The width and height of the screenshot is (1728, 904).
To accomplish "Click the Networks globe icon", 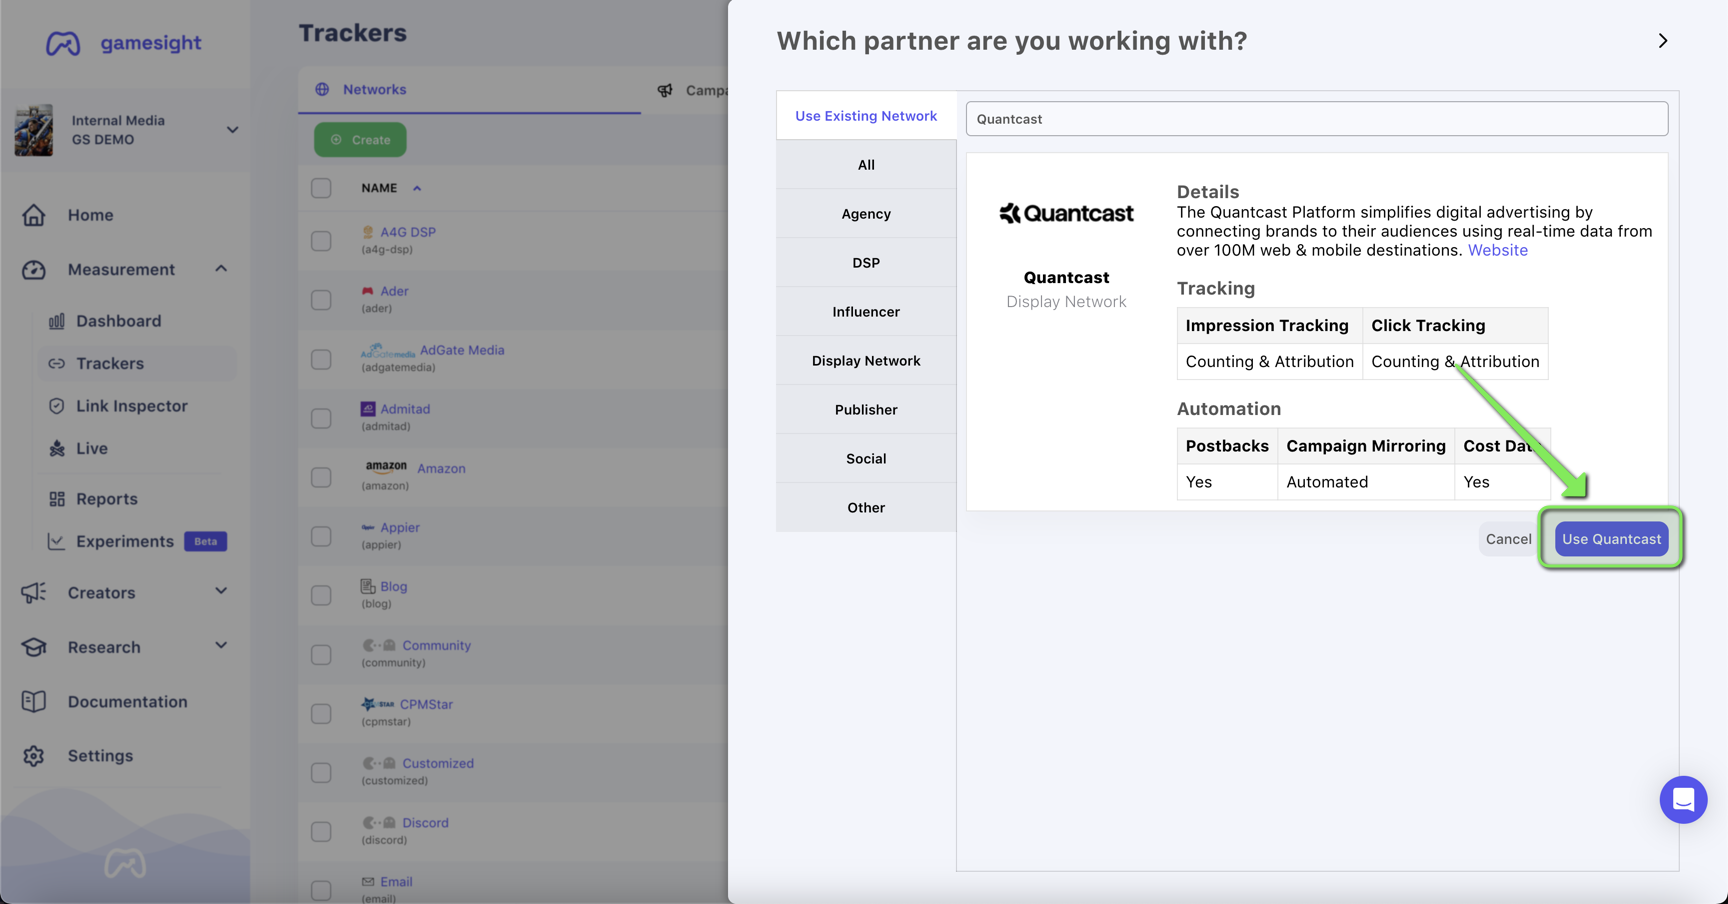I will click(322, 89).
